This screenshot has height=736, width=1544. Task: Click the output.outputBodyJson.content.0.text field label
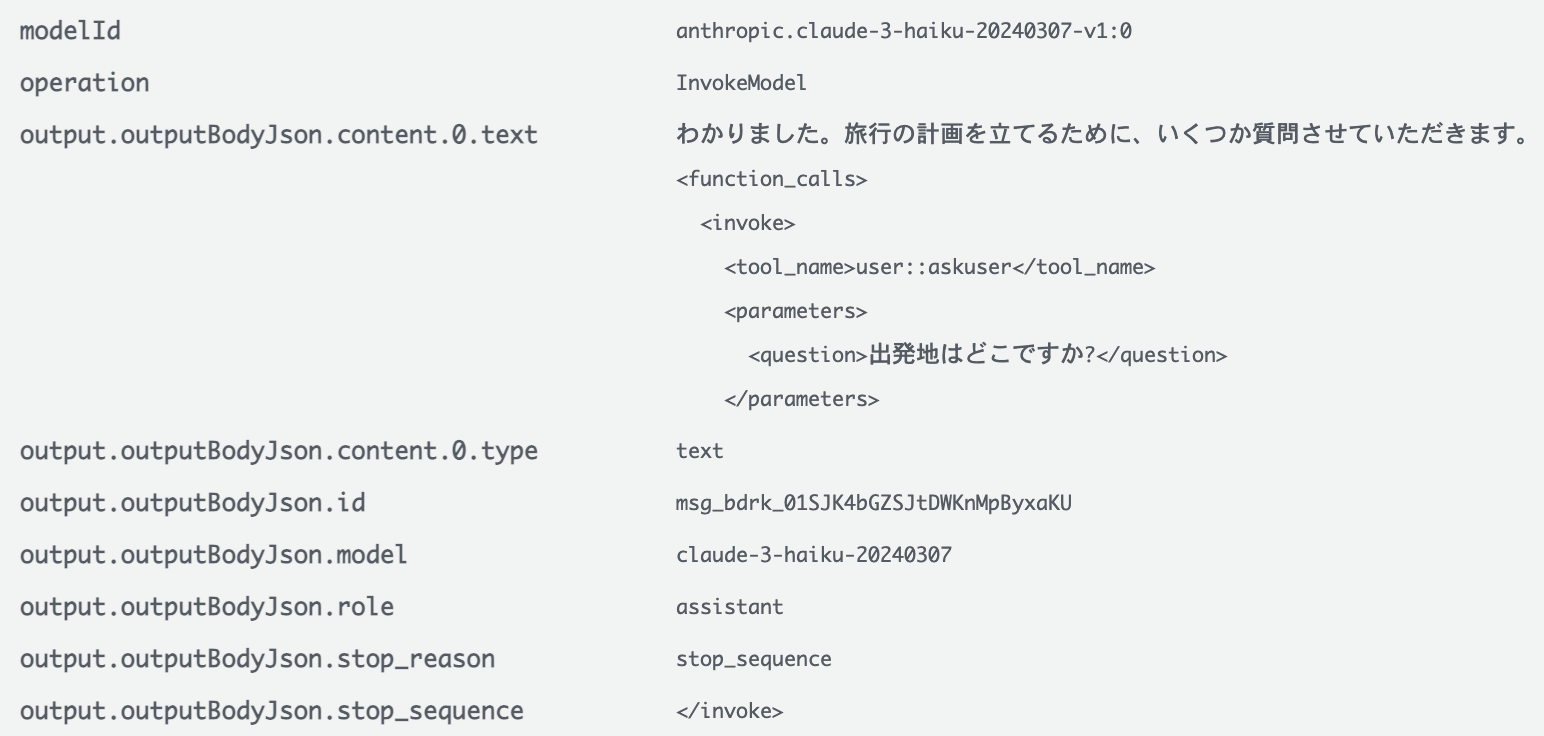pos(279,135)
